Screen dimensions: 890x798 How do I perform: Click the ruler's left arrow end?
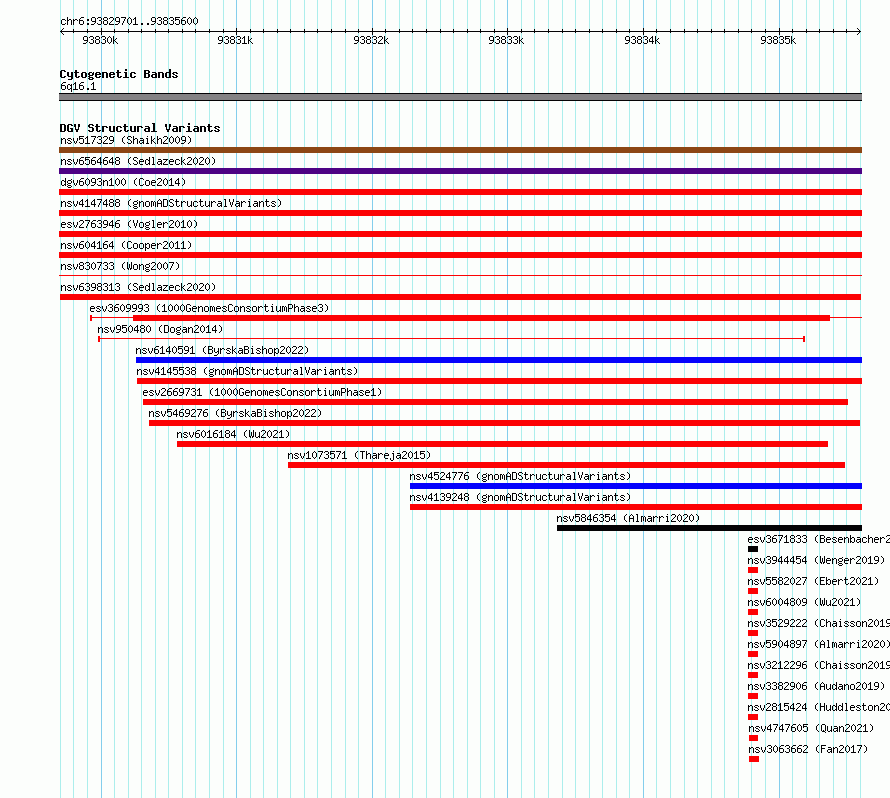[x=62, y=32]
